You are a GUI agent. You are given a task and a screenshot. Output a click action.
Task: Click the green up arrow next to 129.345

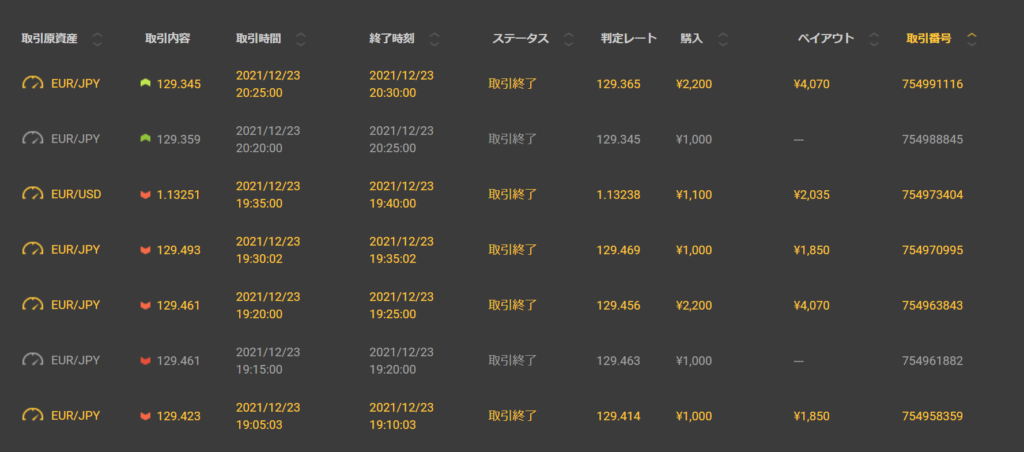pyautogui.click(x=145, y=84)
